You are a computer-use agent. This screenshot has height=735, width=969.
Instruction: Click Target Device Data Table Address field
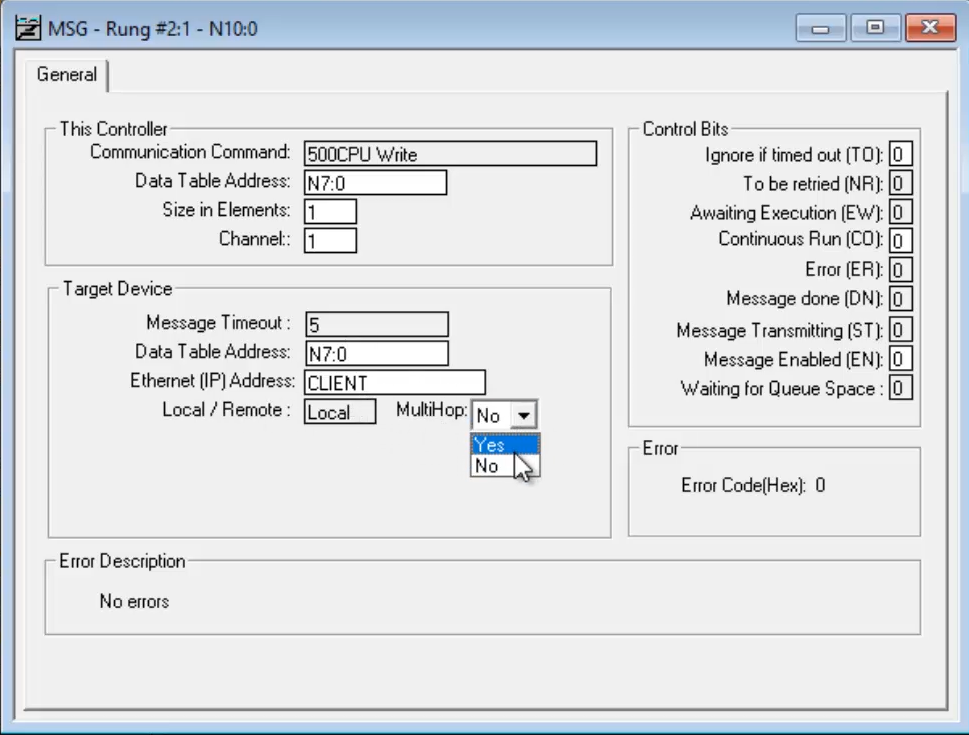(377, 354)
